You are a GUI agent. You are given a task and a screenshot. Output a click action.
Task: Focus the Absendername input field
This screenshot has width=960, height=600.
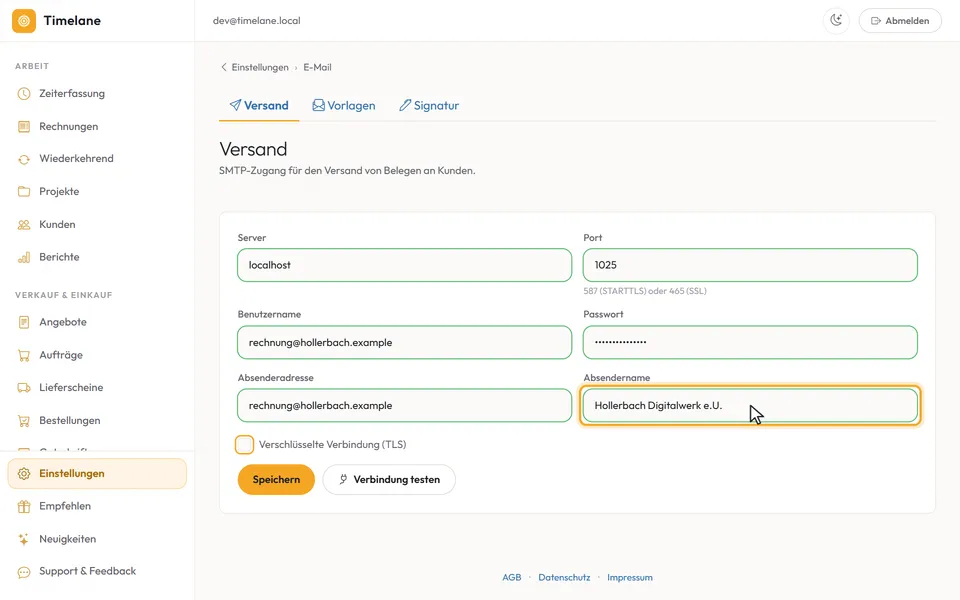coord(750,405)
